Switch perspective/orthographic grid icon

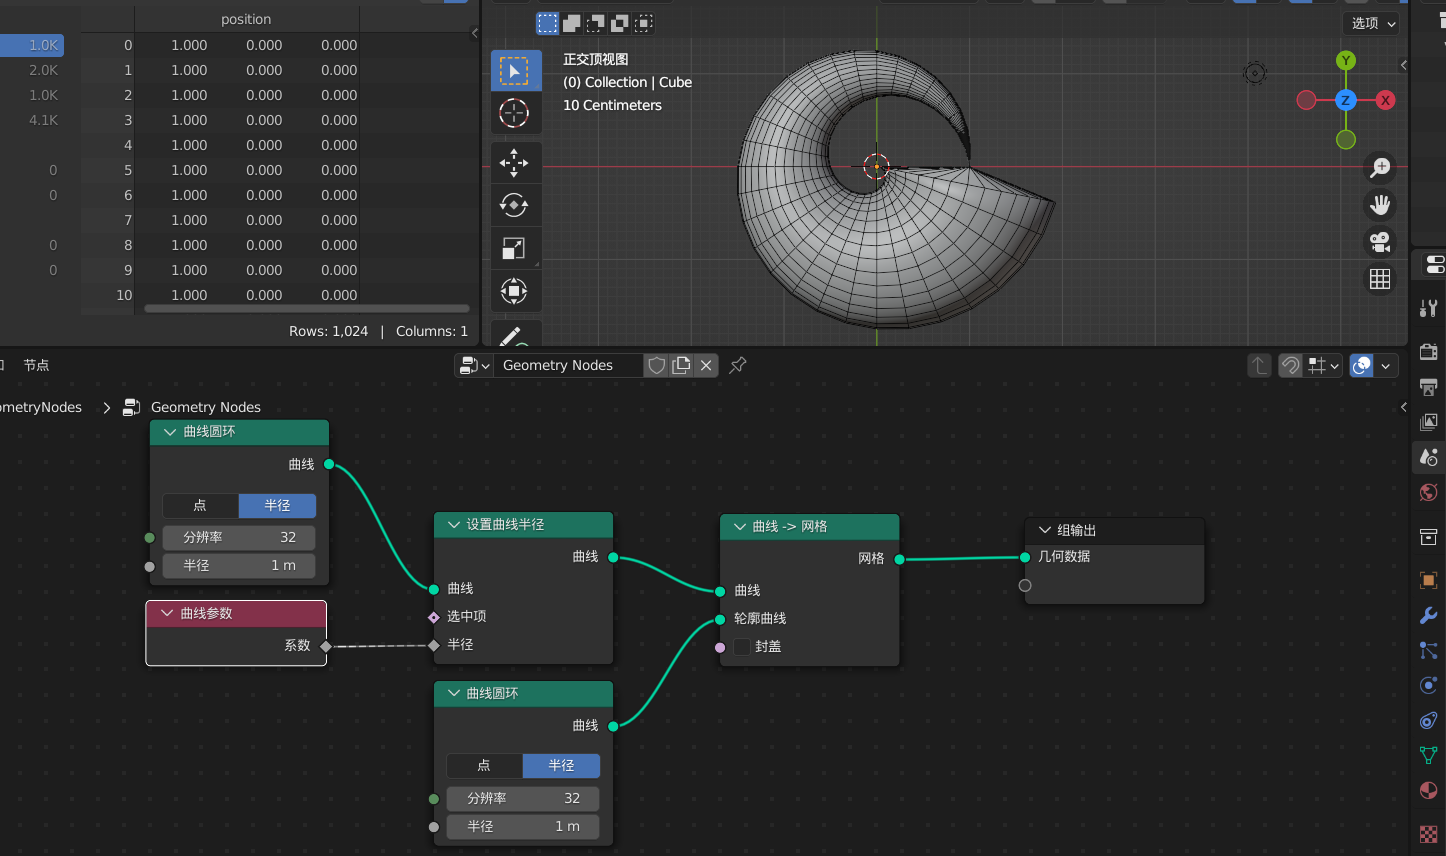coord(1380,279)
